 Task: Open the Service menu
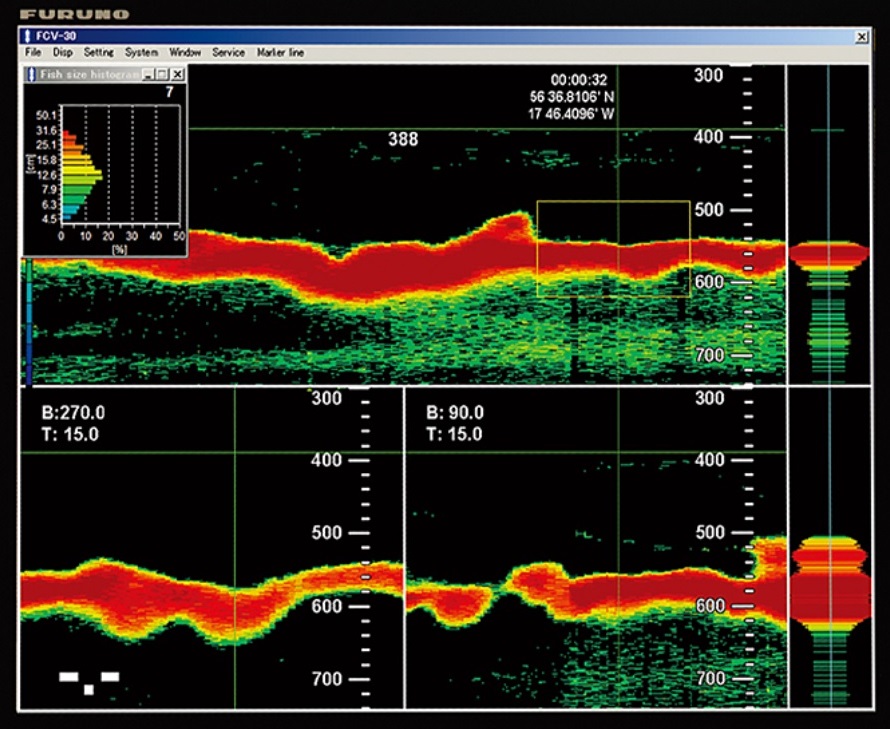[229, 52]
